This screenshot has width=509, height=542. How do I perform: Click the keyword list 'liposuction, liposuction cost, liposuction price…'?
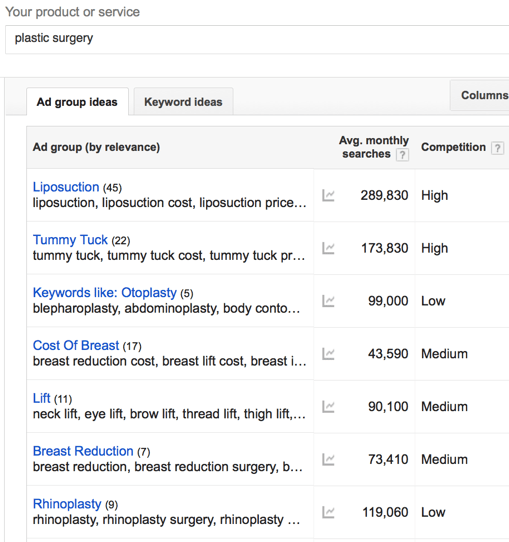169,203
